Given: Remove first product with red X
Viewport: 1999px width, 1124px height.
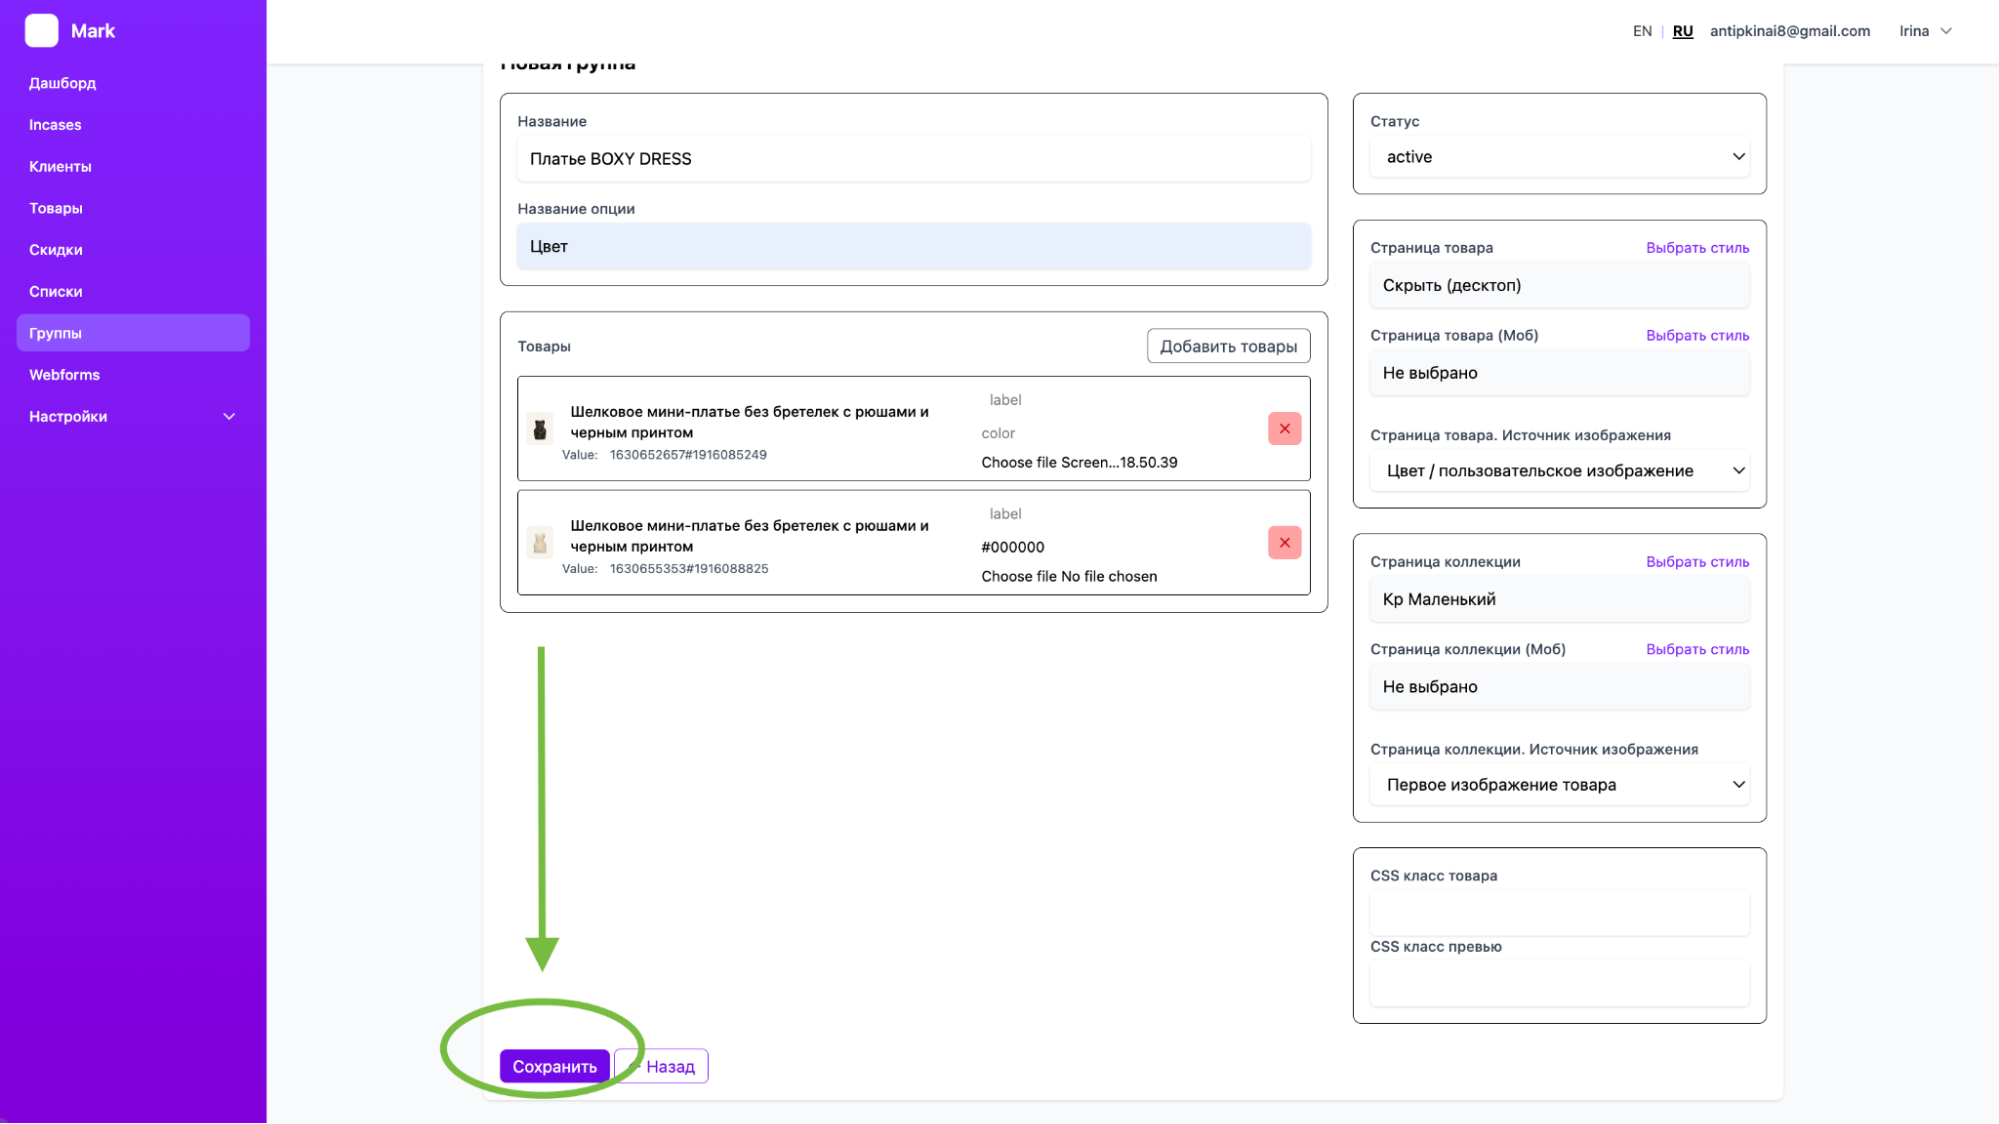Looking at the screenshot, I should pyautogui.click(x=1284, y=429).
